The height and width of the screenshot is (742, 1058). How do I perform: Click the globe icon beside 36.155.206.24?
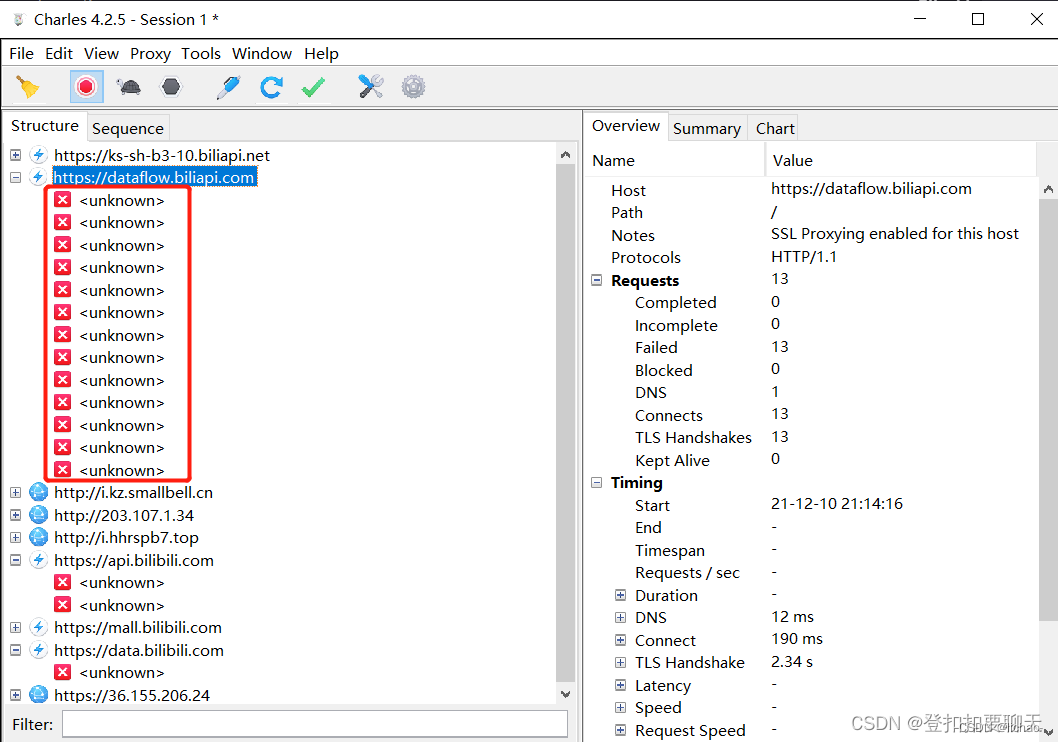(x=38, y=695)
